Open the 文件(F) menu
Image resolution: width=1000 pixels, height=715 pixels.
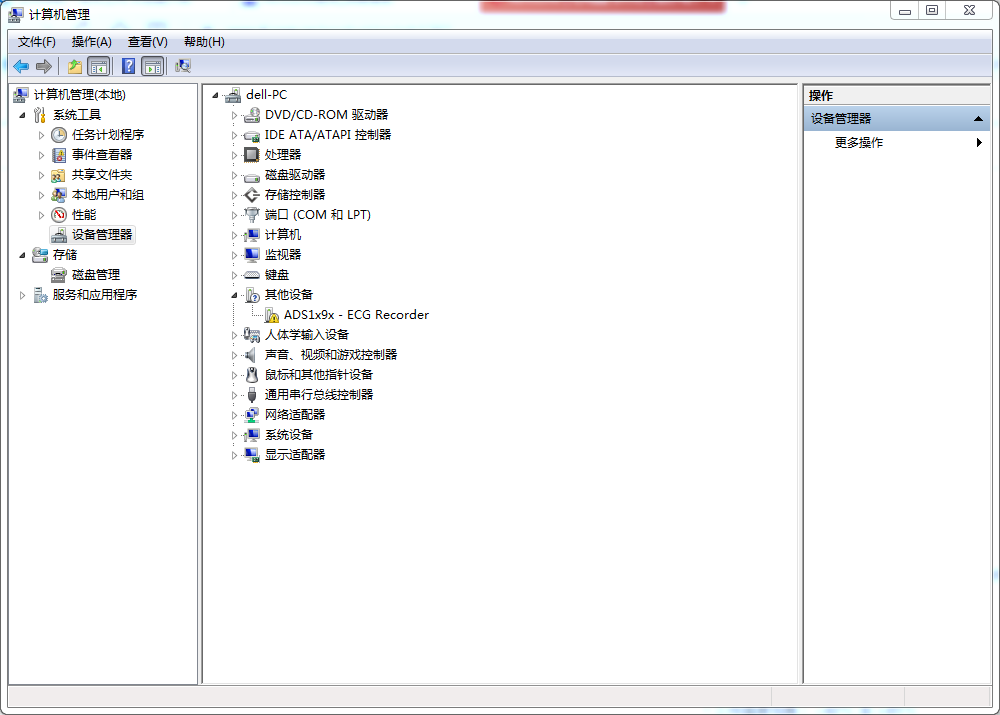click(36, 42)
